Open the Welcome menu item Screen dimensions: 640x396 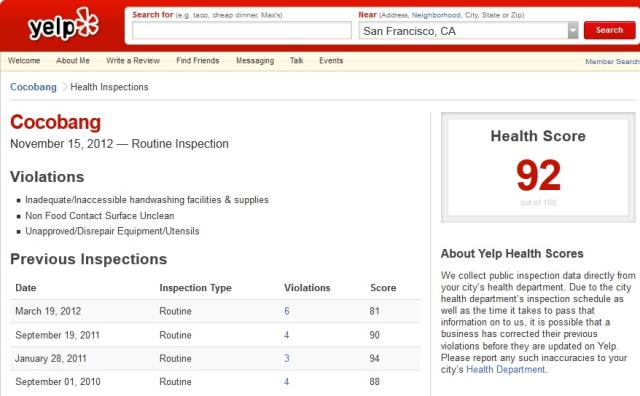coord(24,60)
